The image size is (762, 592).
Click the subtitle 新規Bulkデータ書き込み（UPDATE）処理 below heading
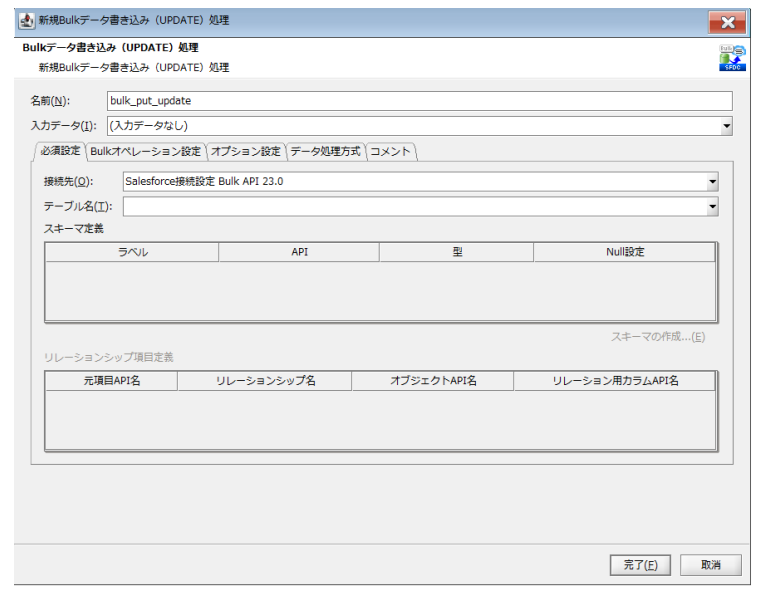click(134, 68)
